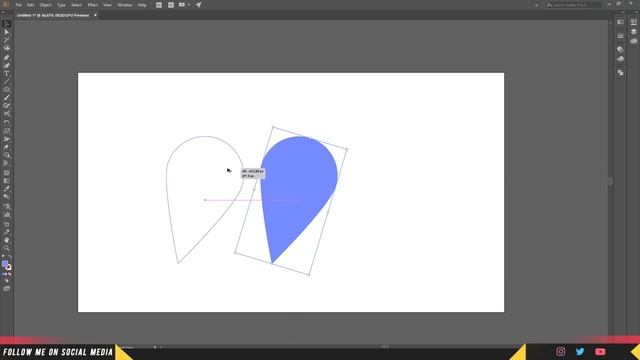Open the View menu
Viewport: 640px width, 360px height.
(x=107, y=5)
